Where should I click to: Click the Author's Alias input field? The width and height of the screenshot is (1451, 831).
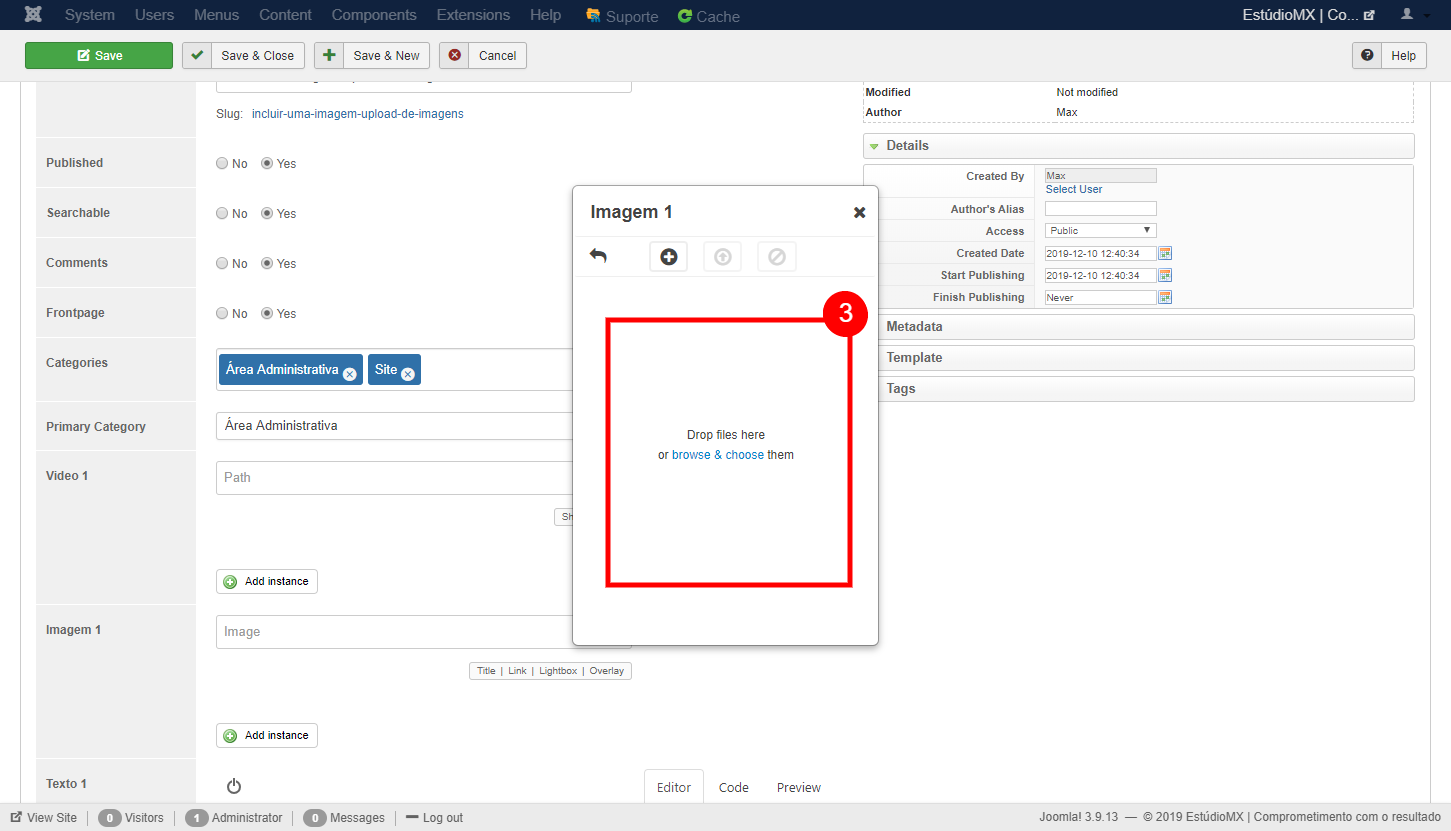coord(1100,209)
